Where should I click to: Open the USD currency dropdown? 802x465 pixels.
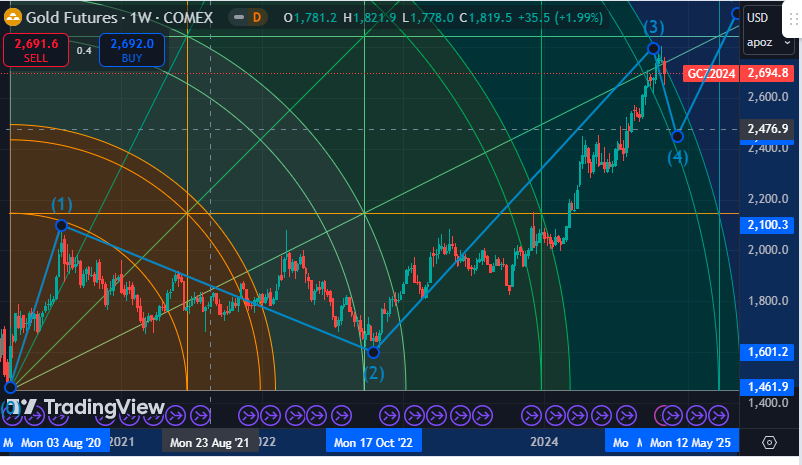pyautogui.click(x=758, y=18)
